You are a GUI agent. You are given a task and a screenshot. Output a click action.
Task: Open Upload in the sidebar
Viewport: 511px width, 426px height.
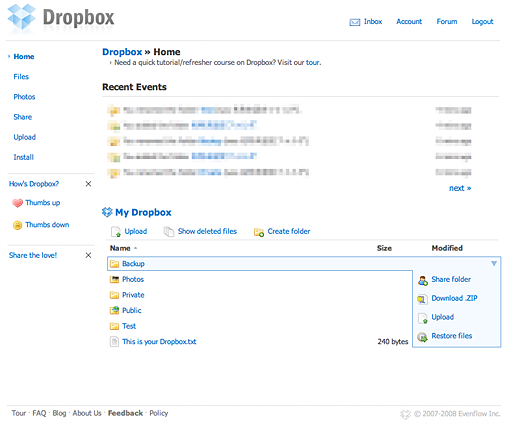pyautogui.click(x=25, y=137)
